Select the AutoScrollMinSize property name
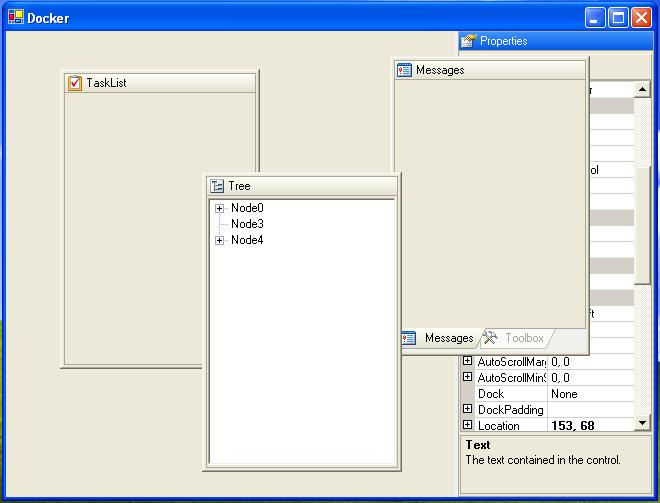 point(511,378)
